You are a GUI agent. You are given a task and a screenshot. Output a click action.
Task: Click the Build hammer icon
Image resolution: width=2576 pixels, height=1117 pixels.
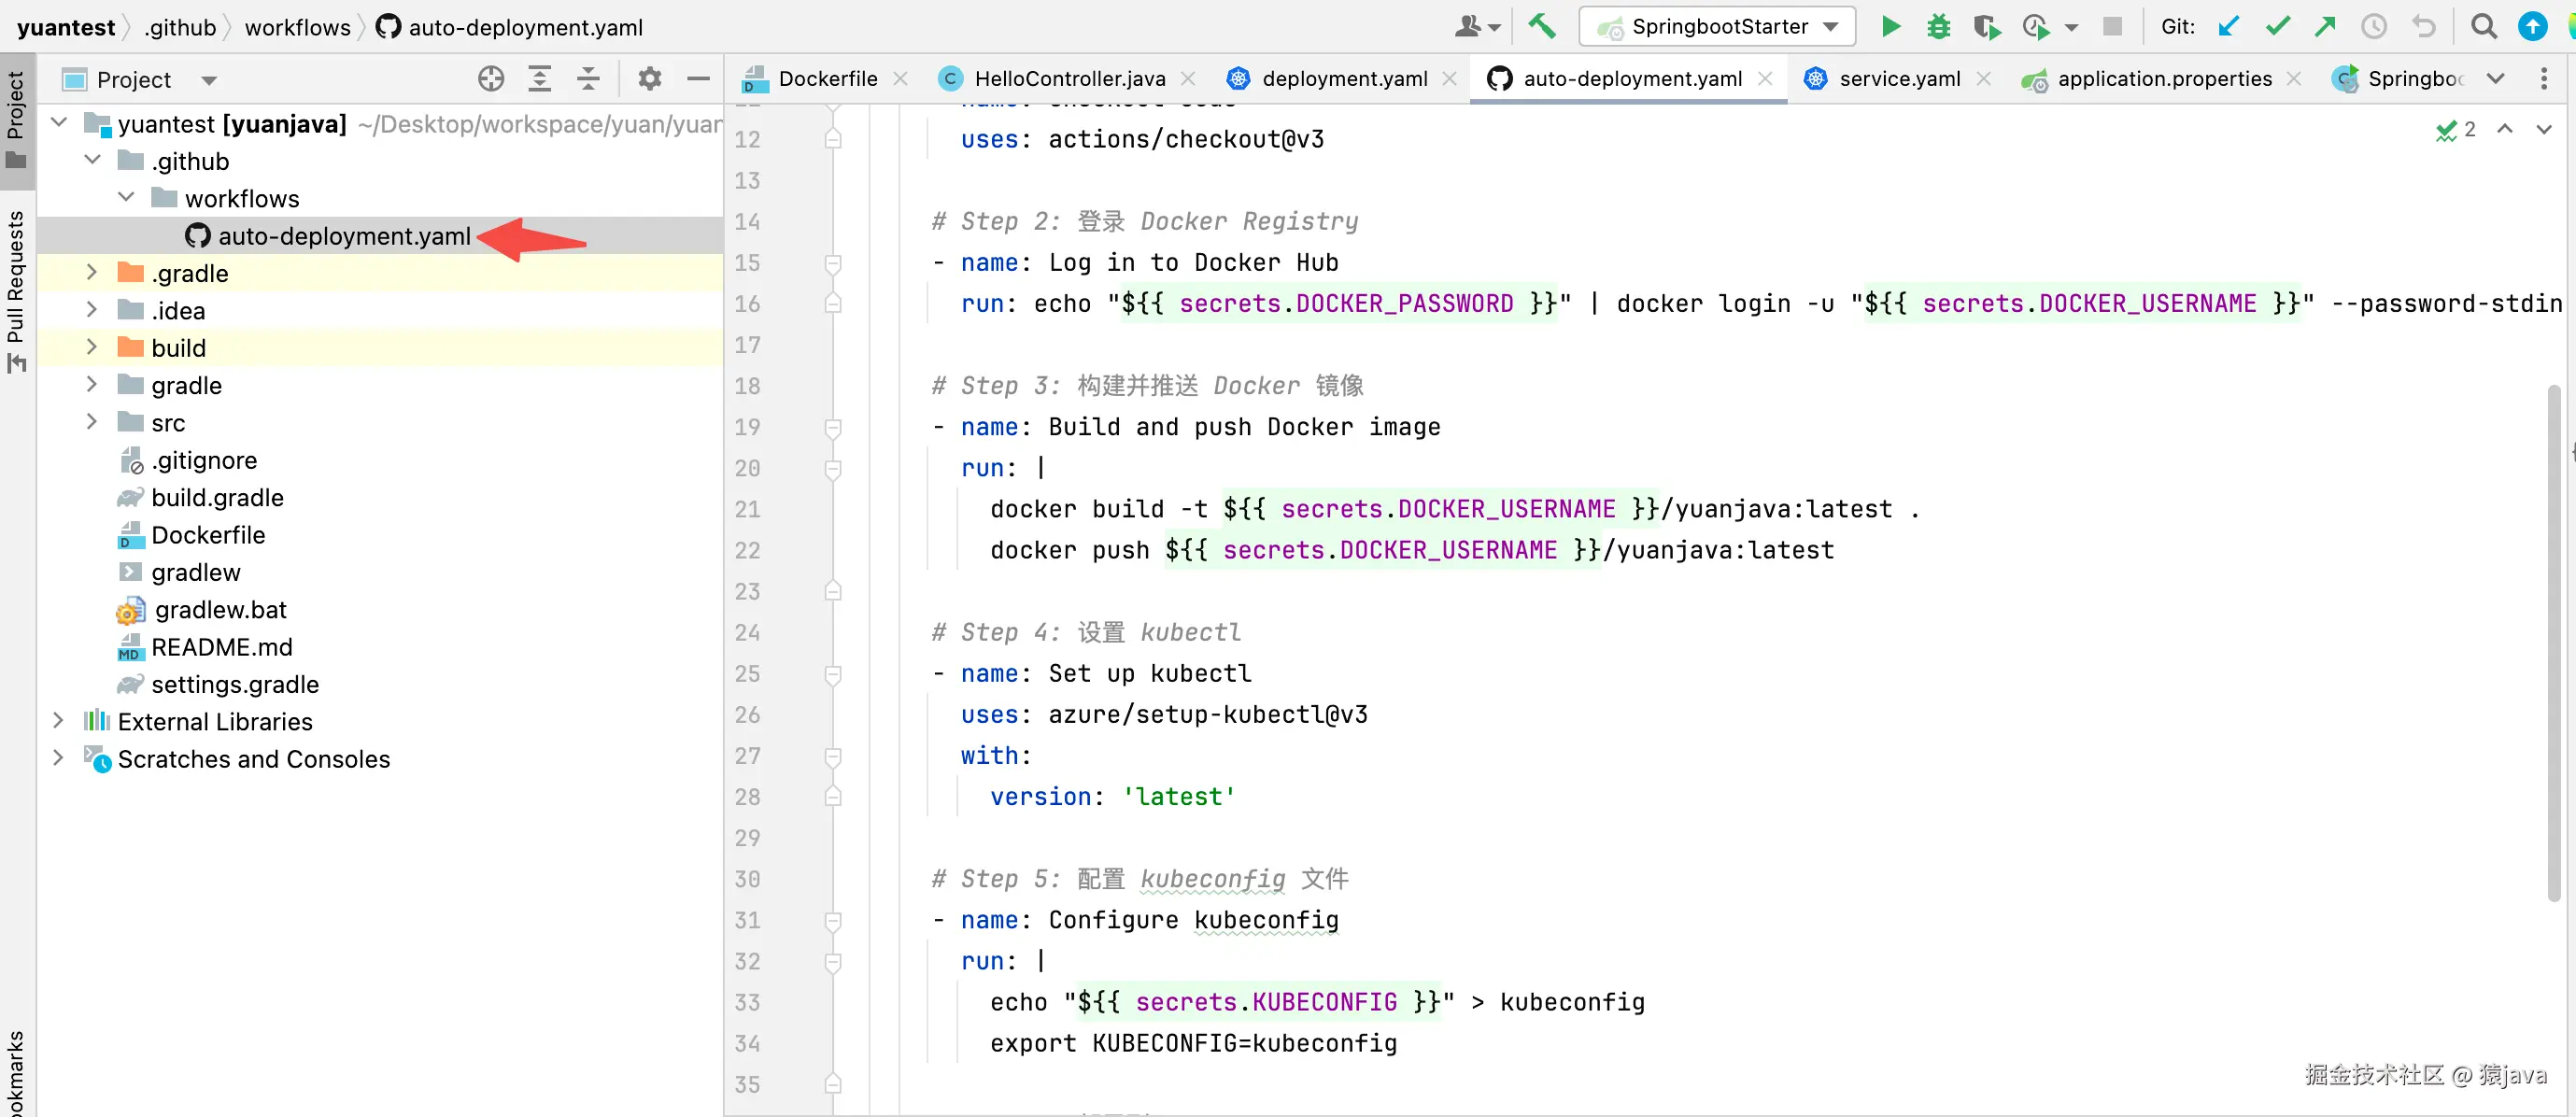[1541, 27]
